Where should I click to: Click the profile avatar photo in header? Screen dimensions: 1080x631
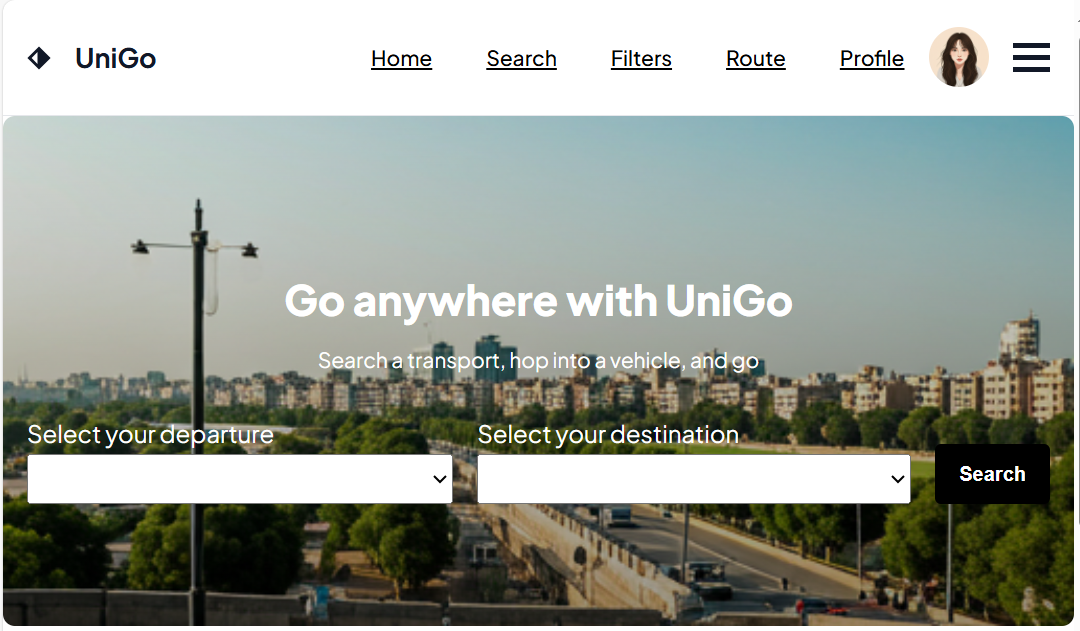(959, 57)
